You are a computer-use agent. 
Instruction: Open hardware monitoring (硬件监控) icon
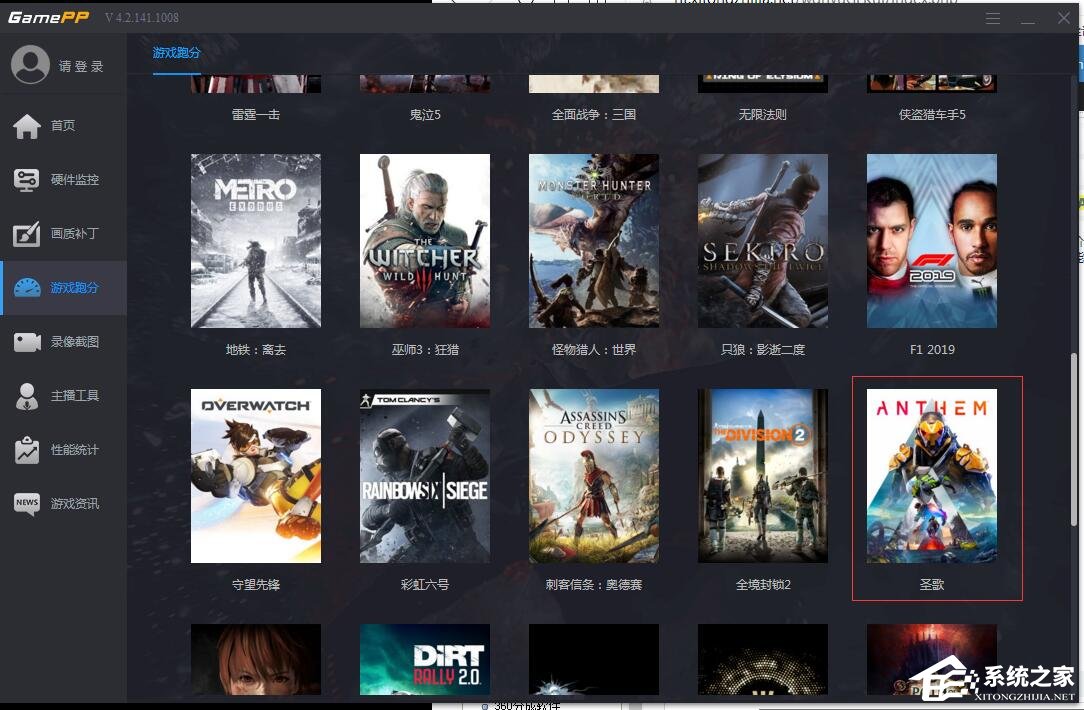(27, 180)
